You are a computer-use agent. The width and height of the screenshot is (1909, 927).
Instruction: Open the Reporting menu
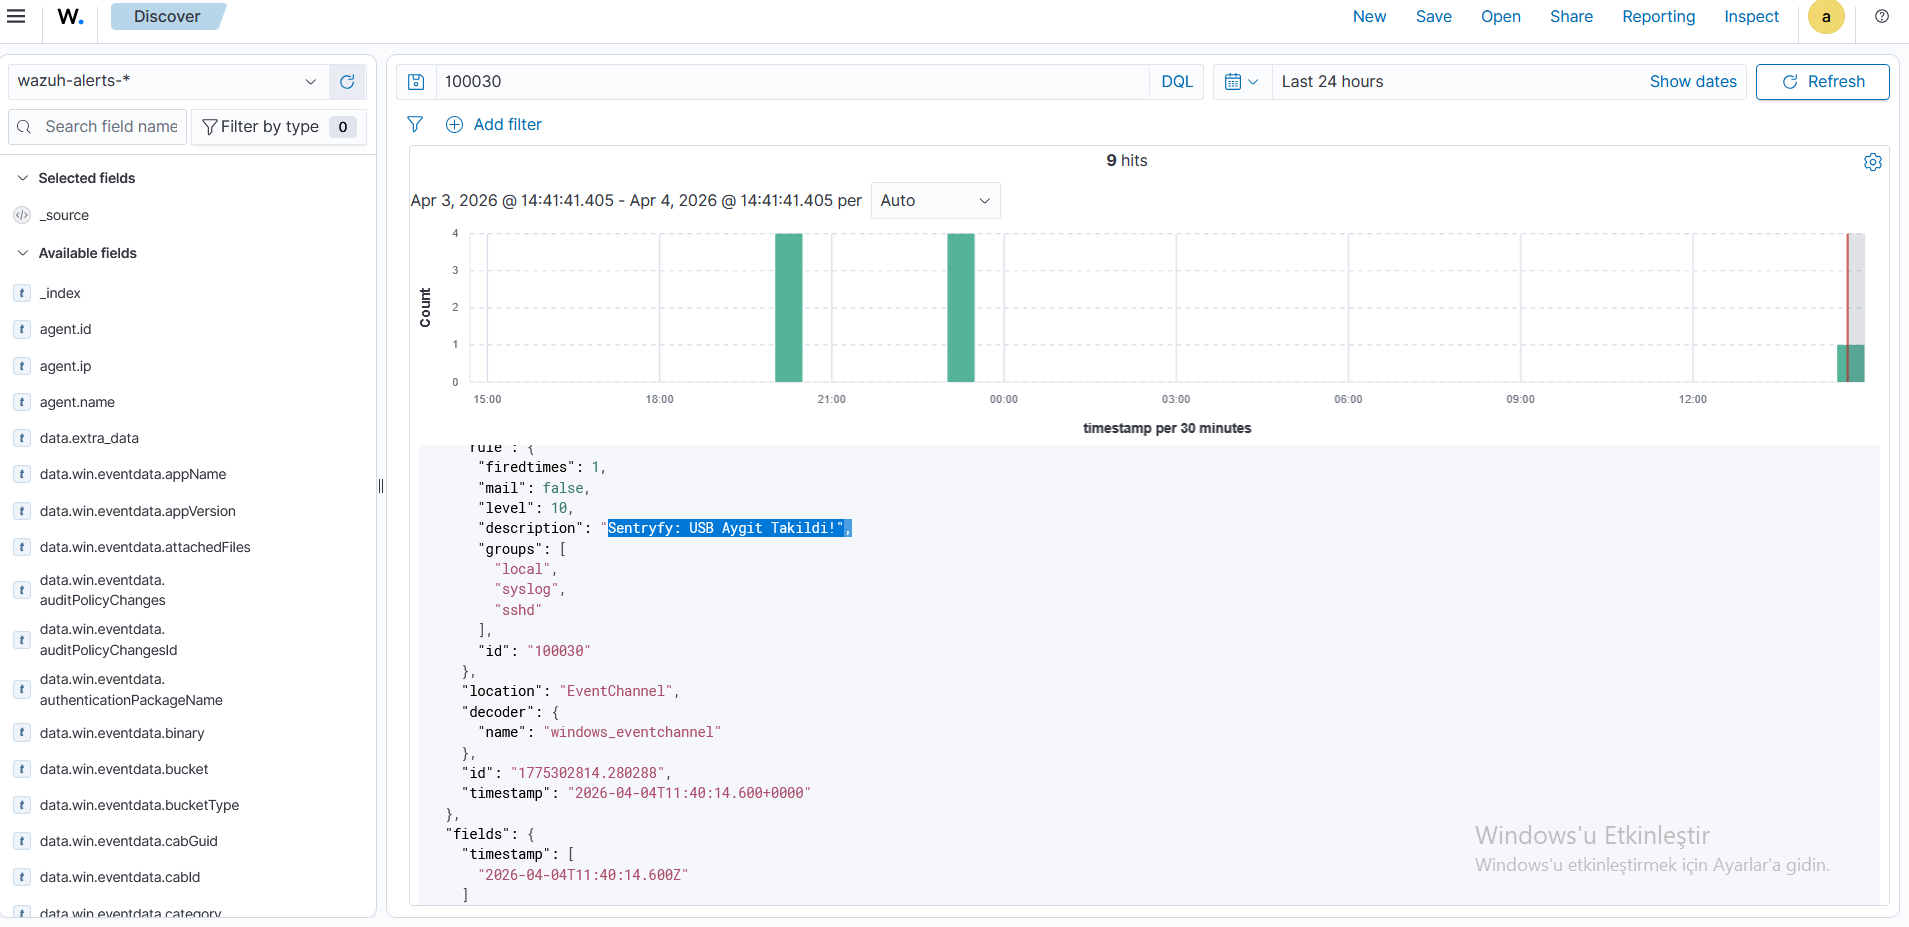(x=1658, y=17)
